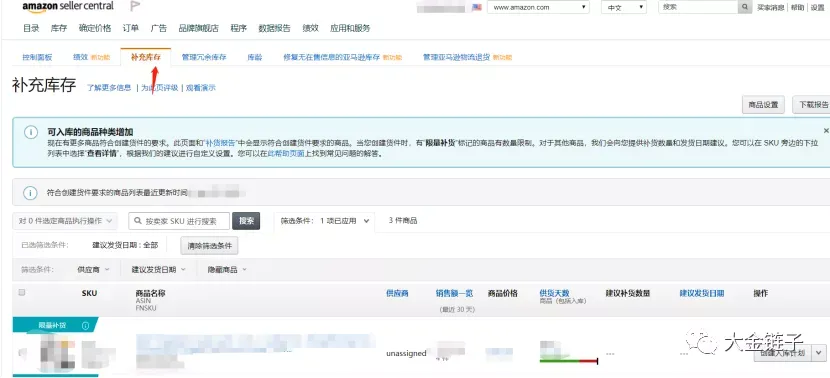Switch to the 控制面板 tab
Screen dimensions: 830x378
(37, 57)
